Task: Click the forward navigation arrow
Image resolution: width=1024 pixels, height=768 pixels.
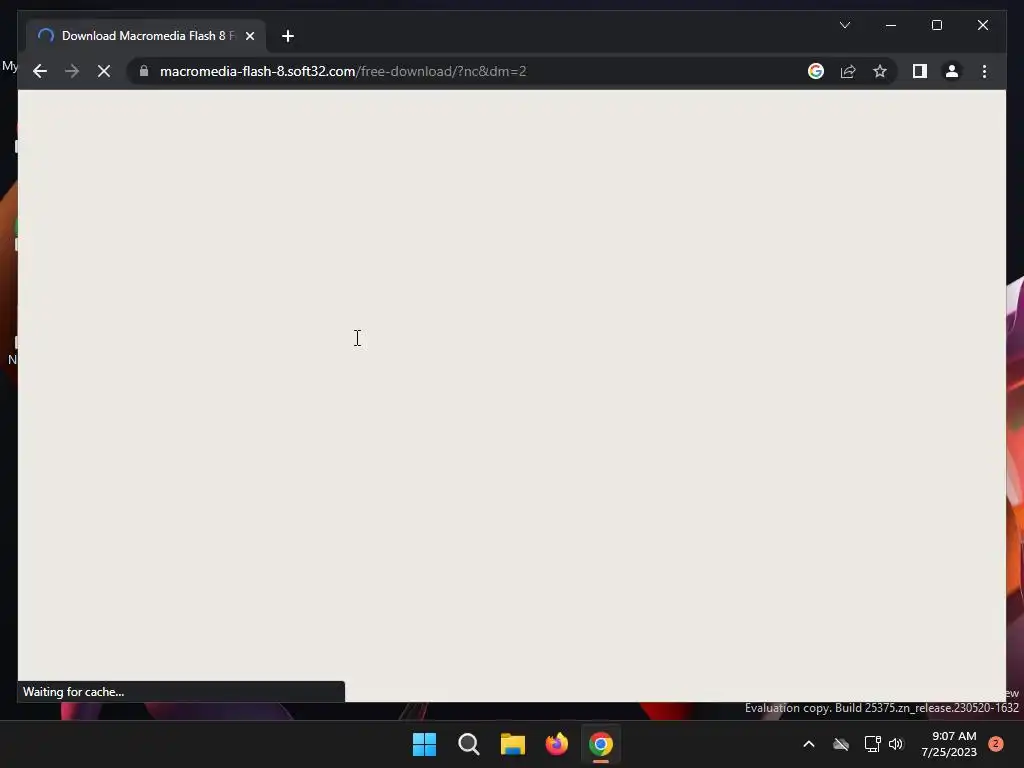Action: click(x=72, y=71)
